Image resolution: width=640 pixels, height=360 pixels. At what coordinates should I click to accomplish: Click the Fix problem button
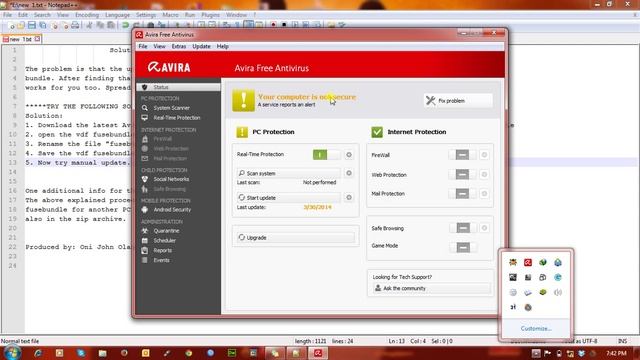click(x=458, y=100)
